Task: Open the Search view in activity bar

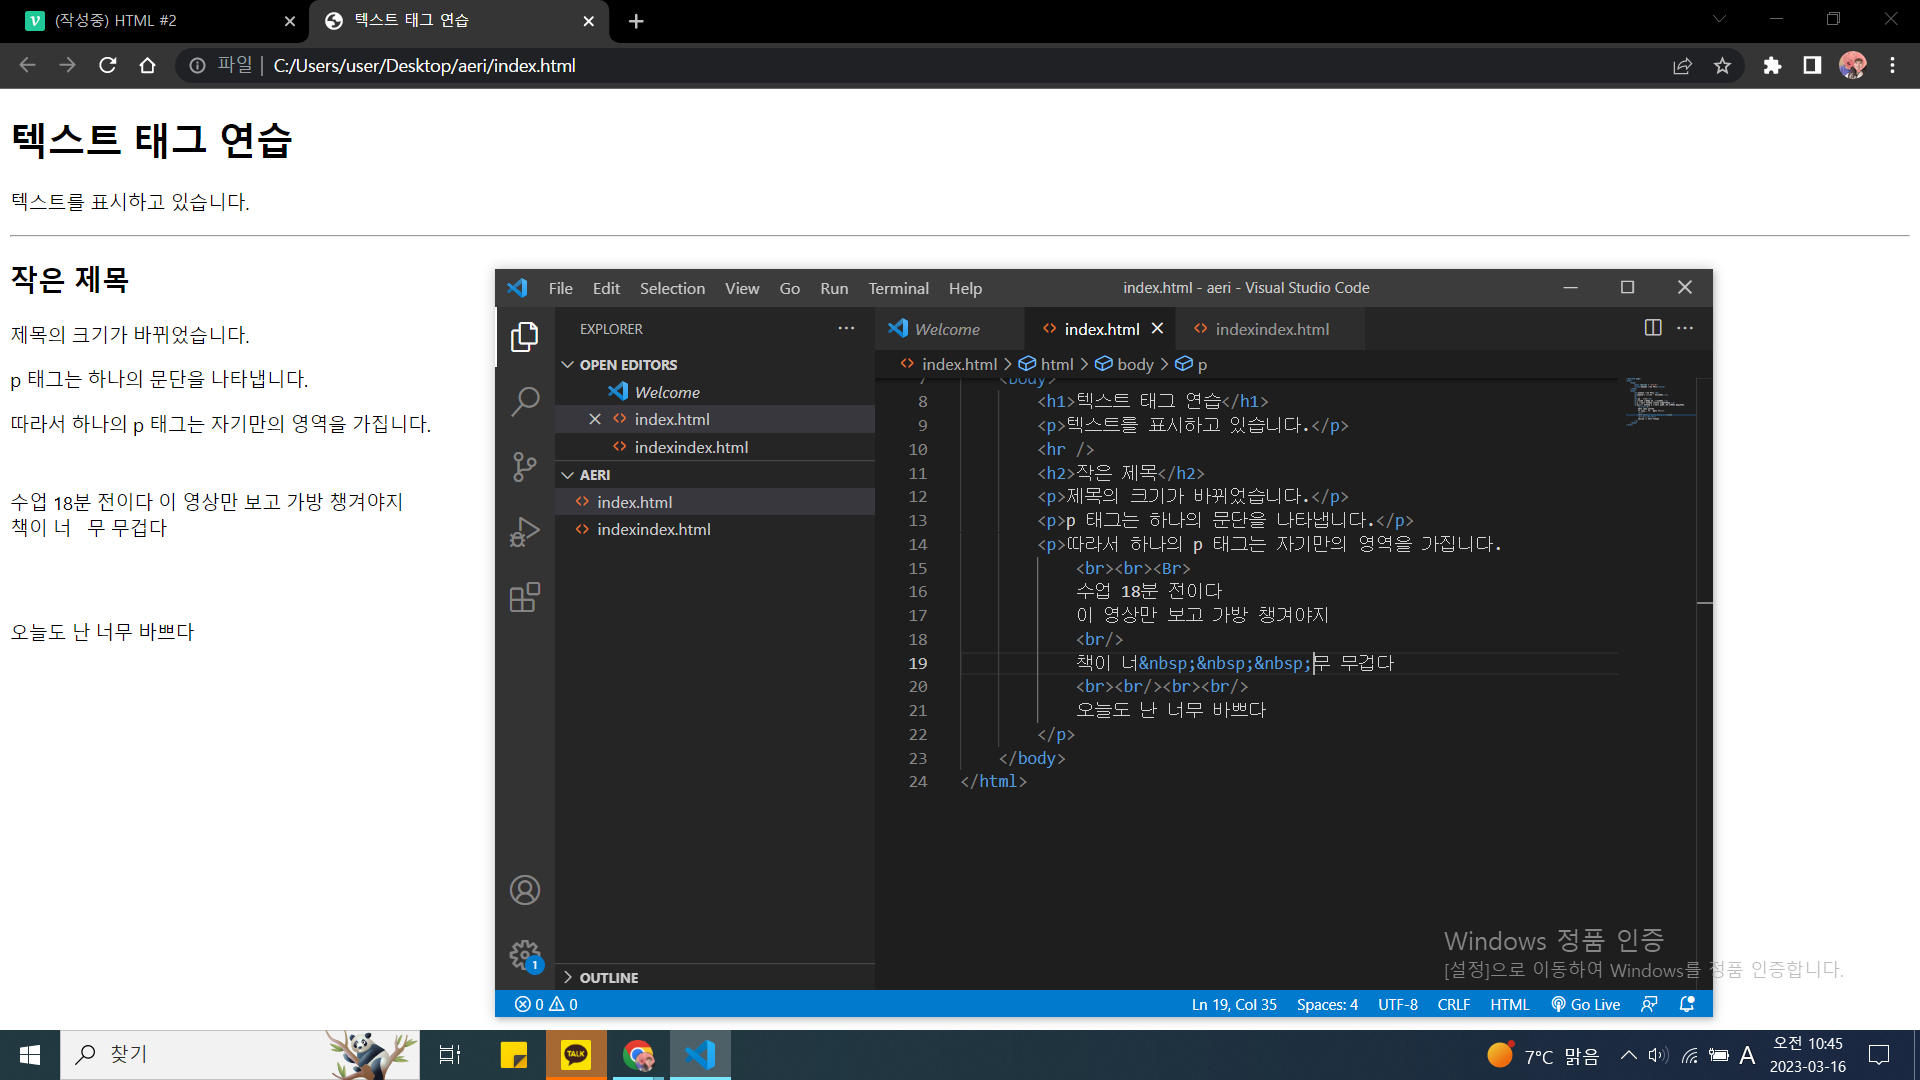Action: point(524,402)
